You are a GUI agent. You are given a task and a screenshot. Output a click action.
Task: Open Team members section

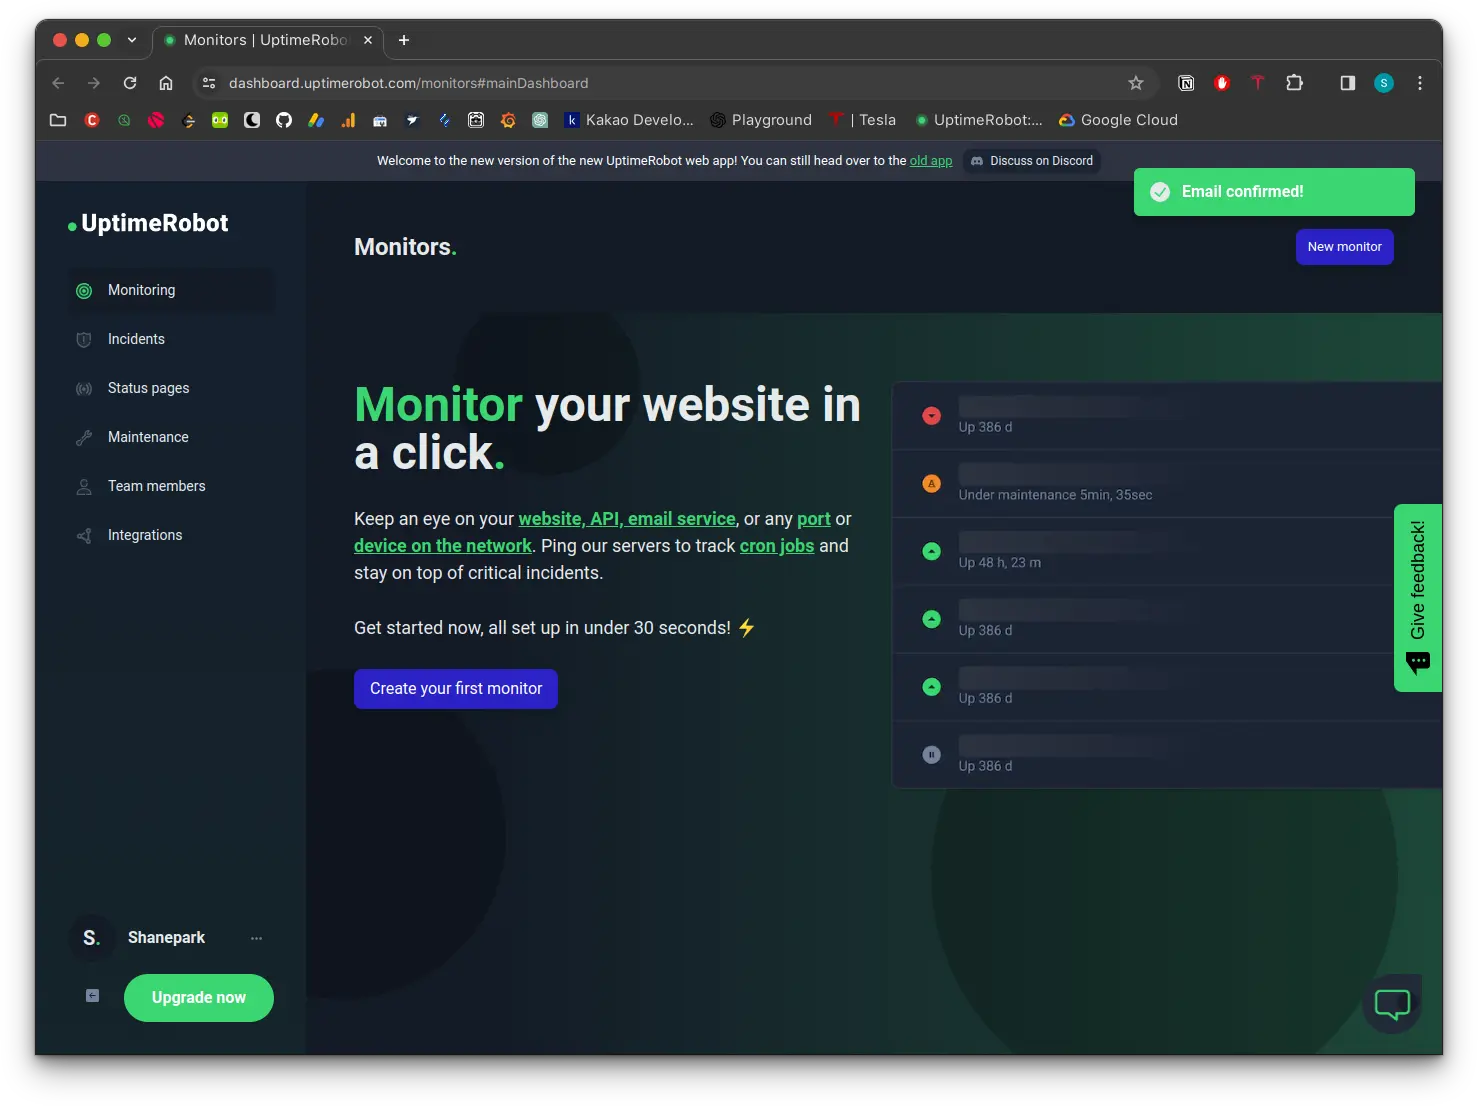[x=170, y=486]
